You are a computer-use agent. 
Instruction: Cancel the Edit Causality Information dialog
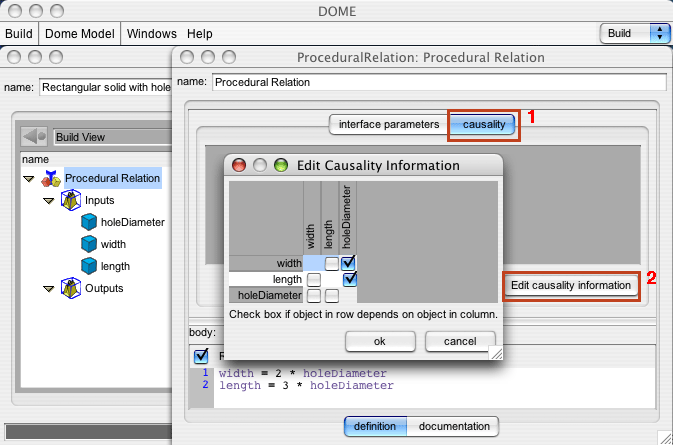460,341
